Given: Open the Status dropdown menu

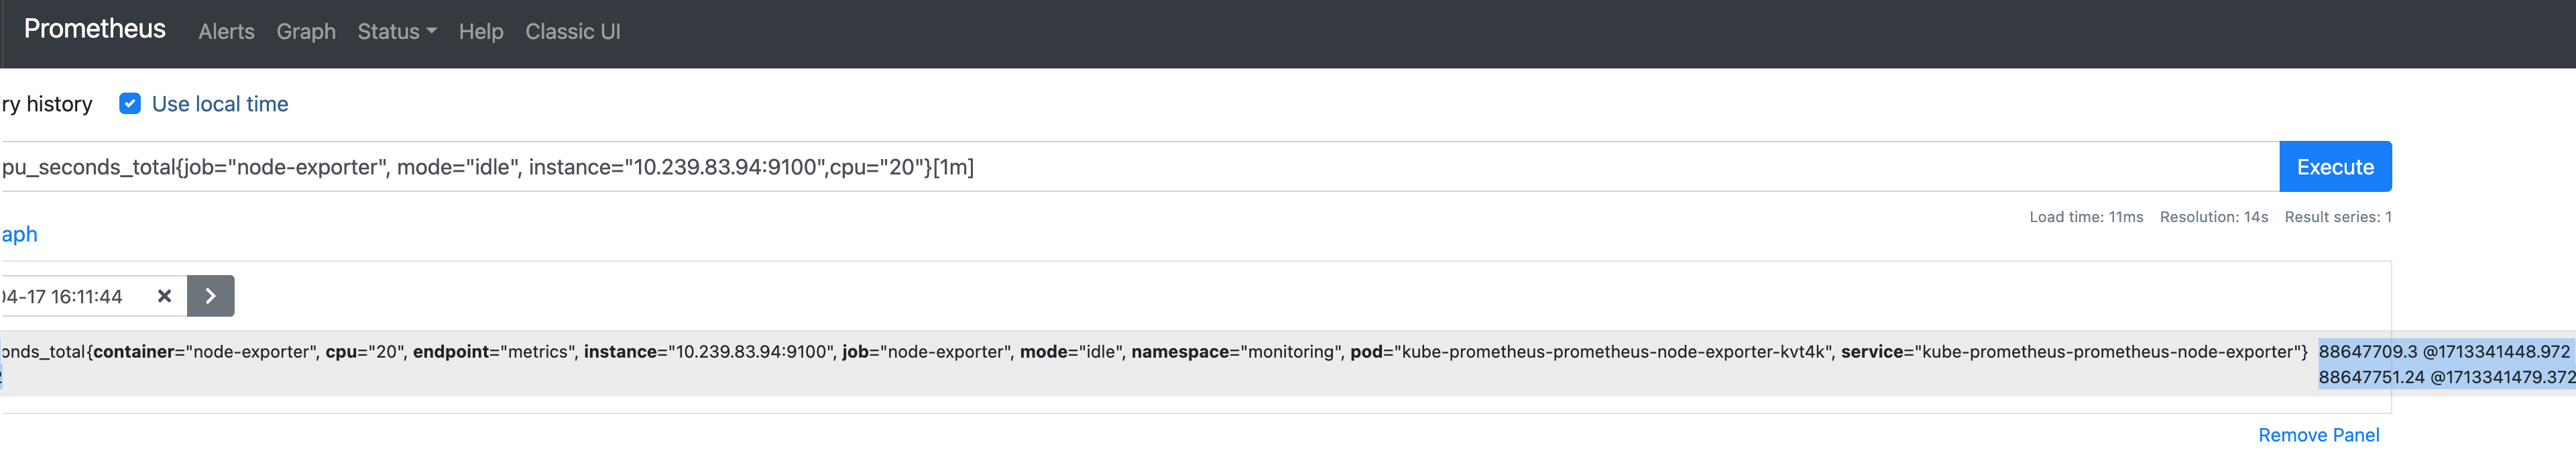Looking at the screenshot, I should coord(397,32).
